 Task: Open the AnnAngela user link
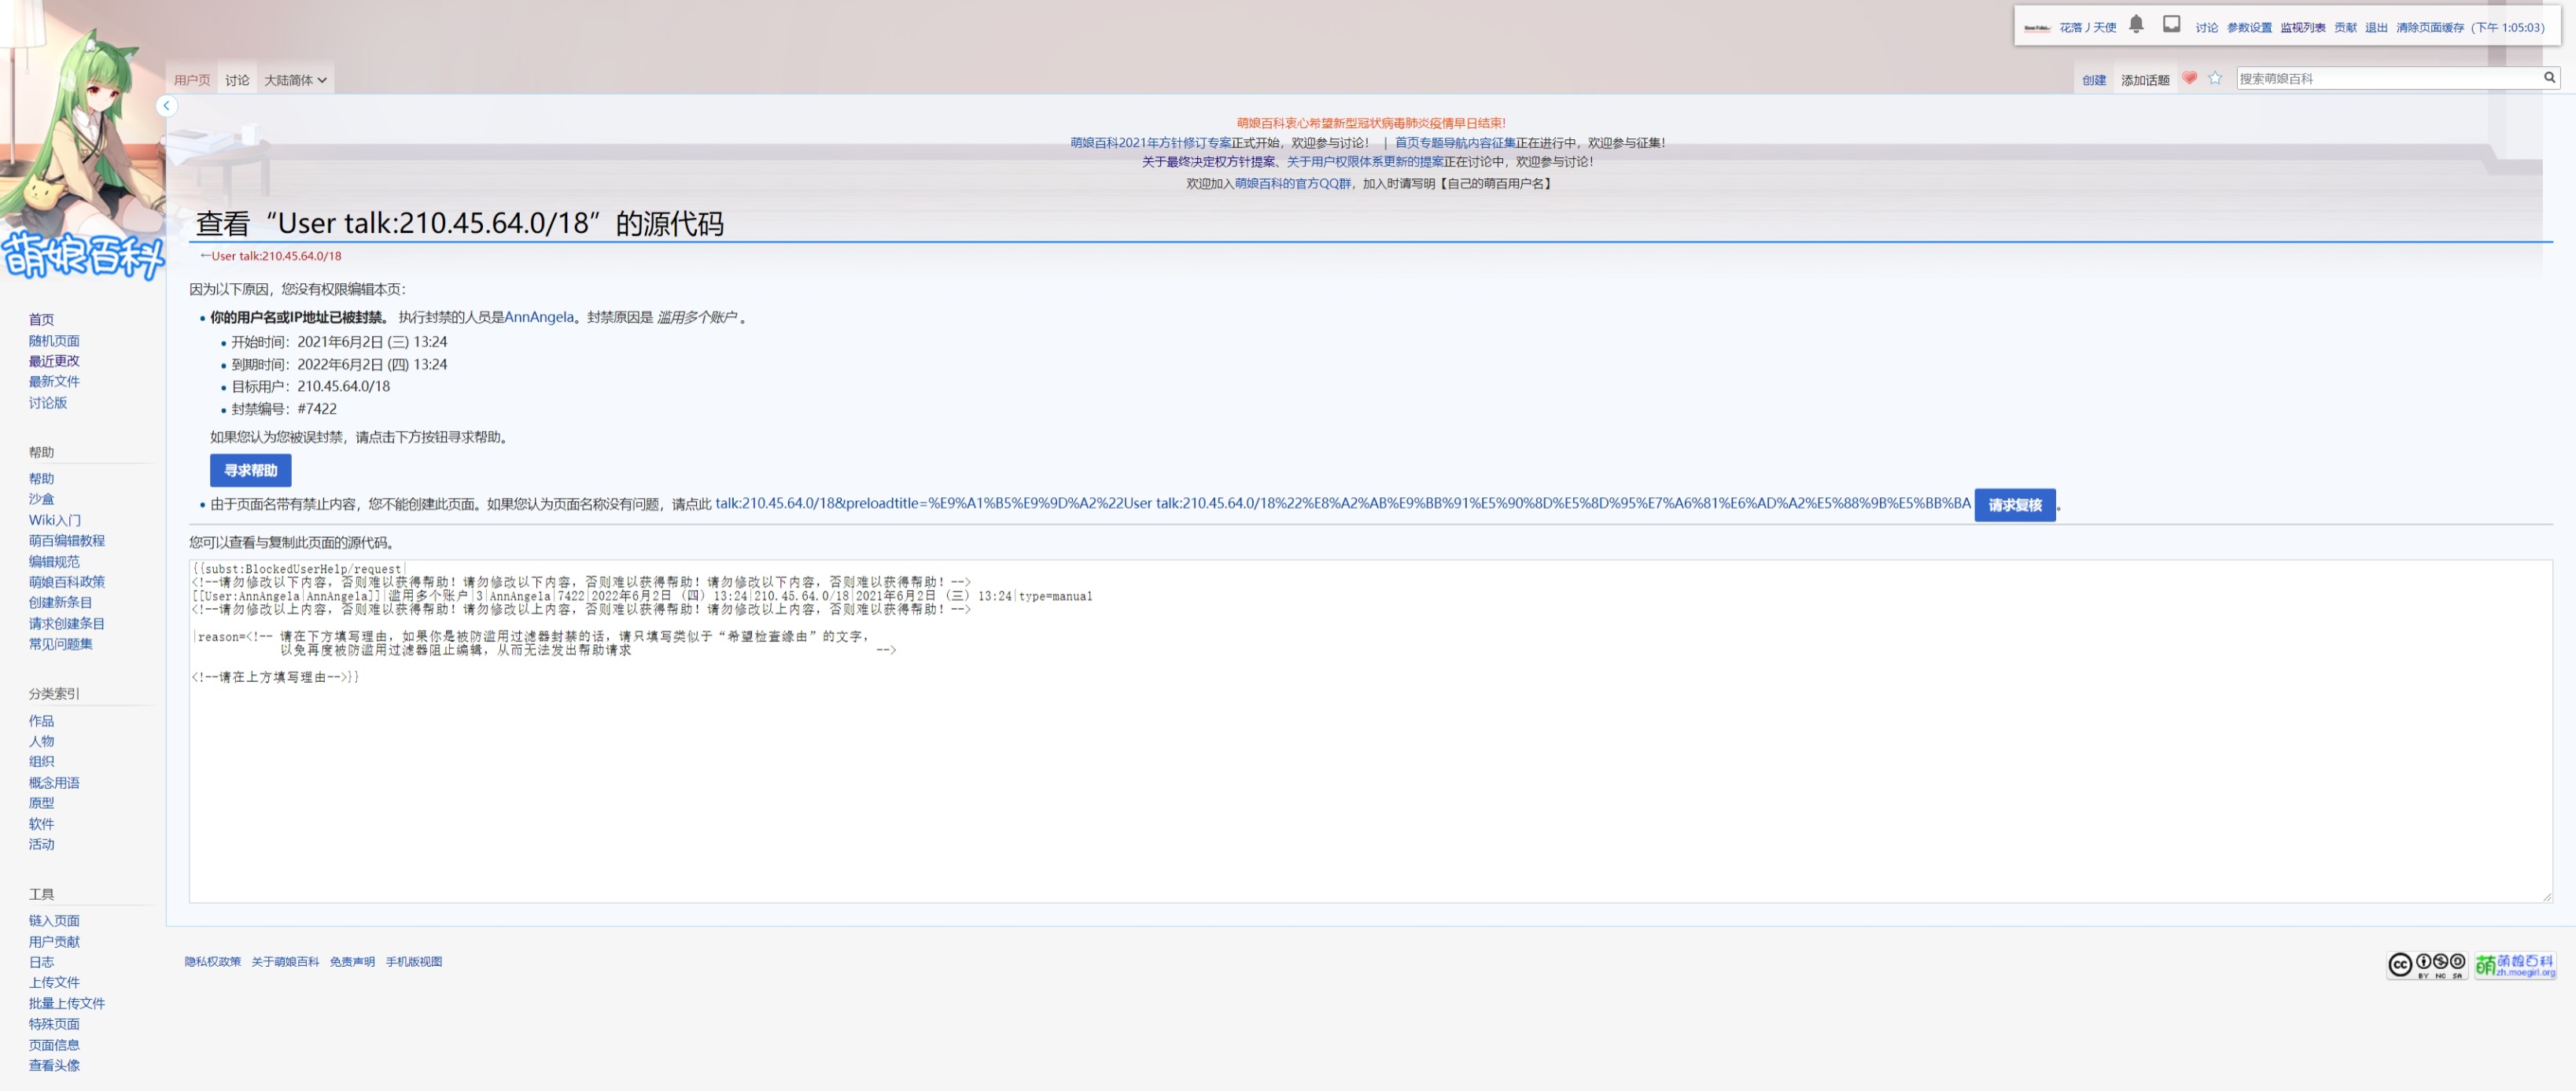538,317
